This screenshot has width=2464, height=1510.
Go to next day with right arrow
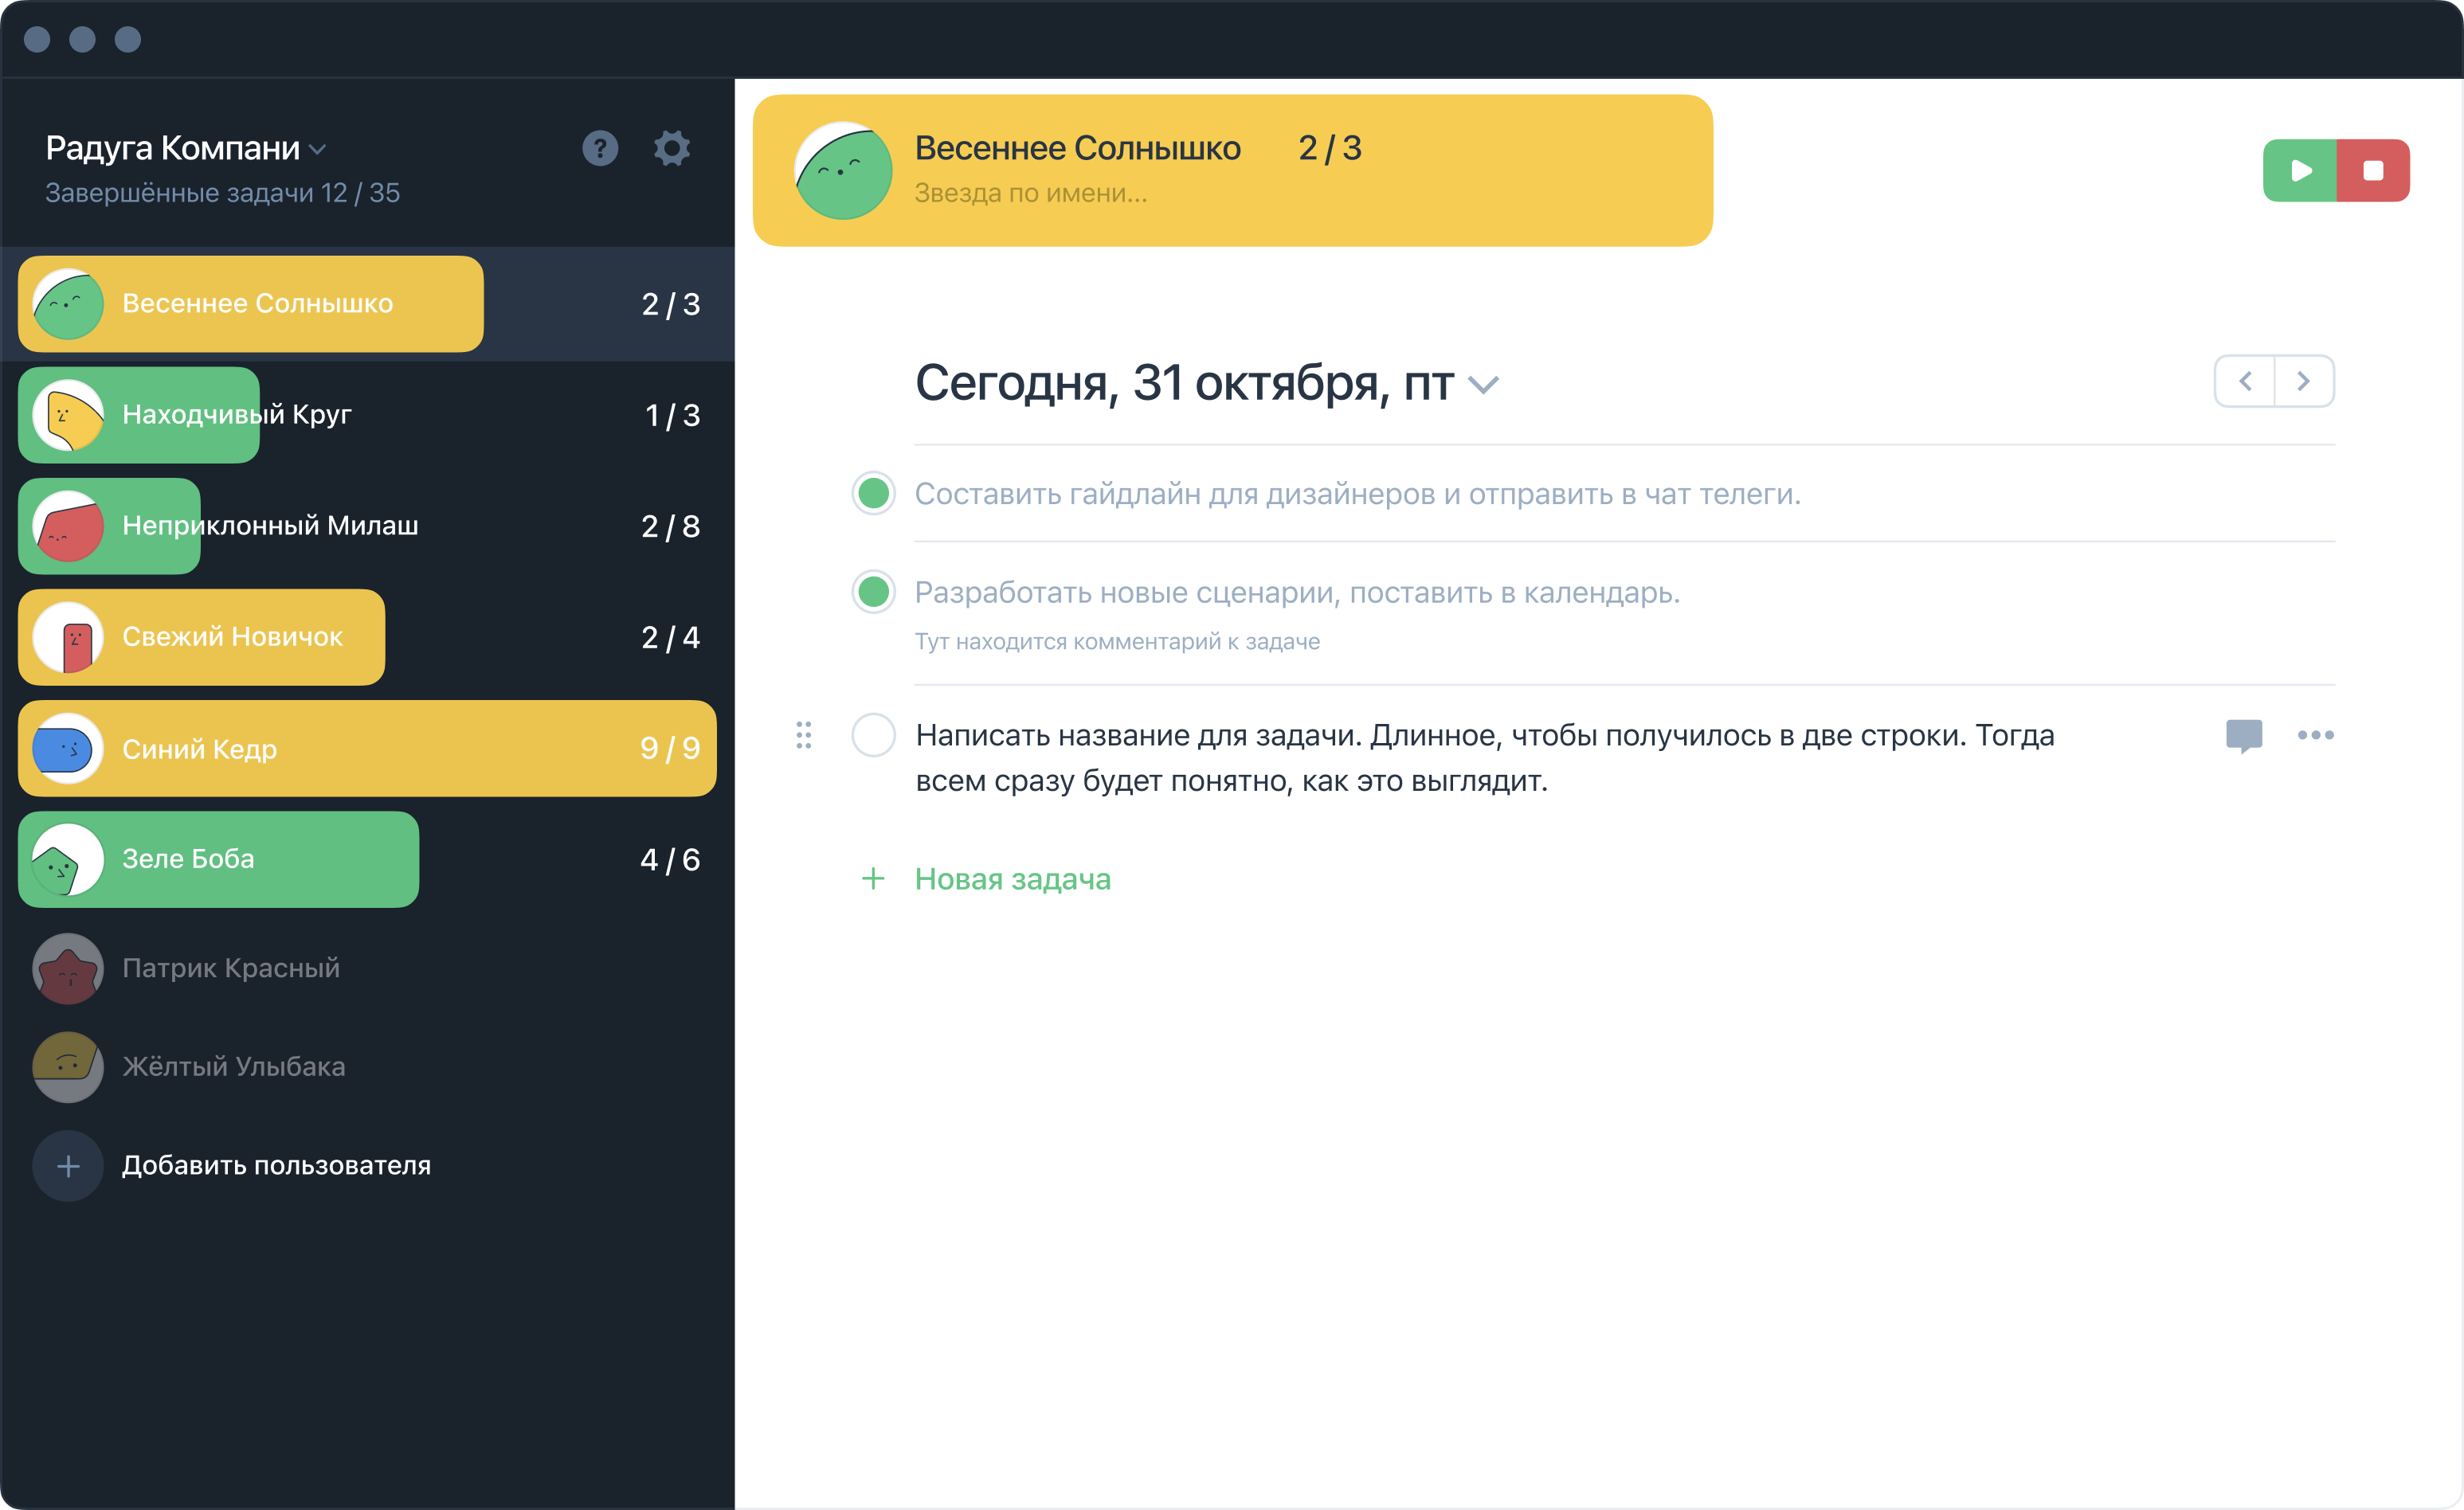(2304, 381)
